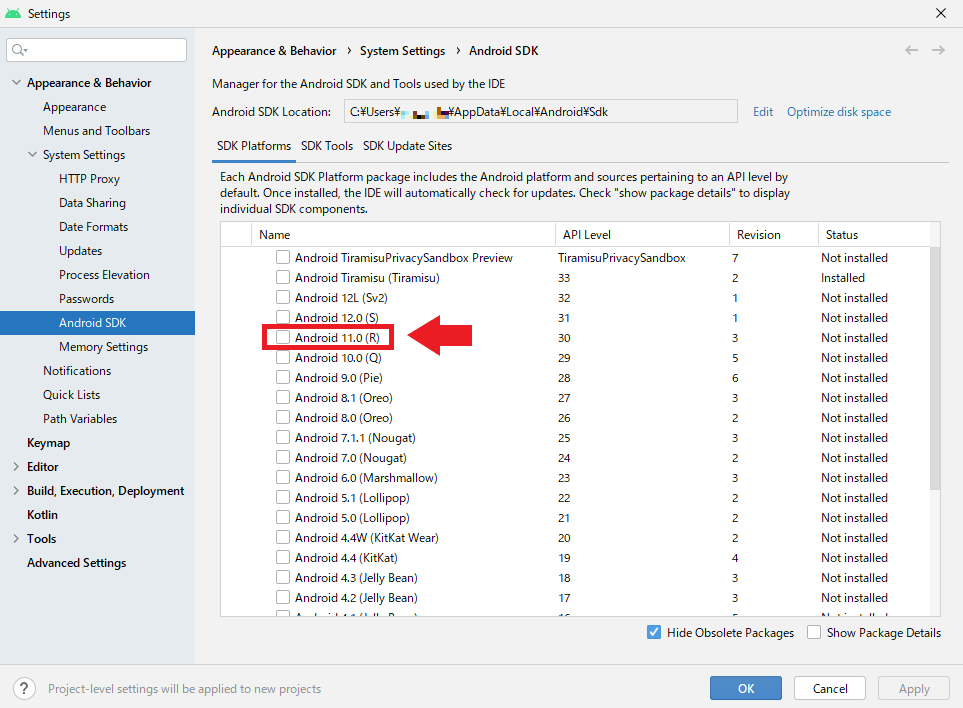Expand the Editor section

click(15, 466)
